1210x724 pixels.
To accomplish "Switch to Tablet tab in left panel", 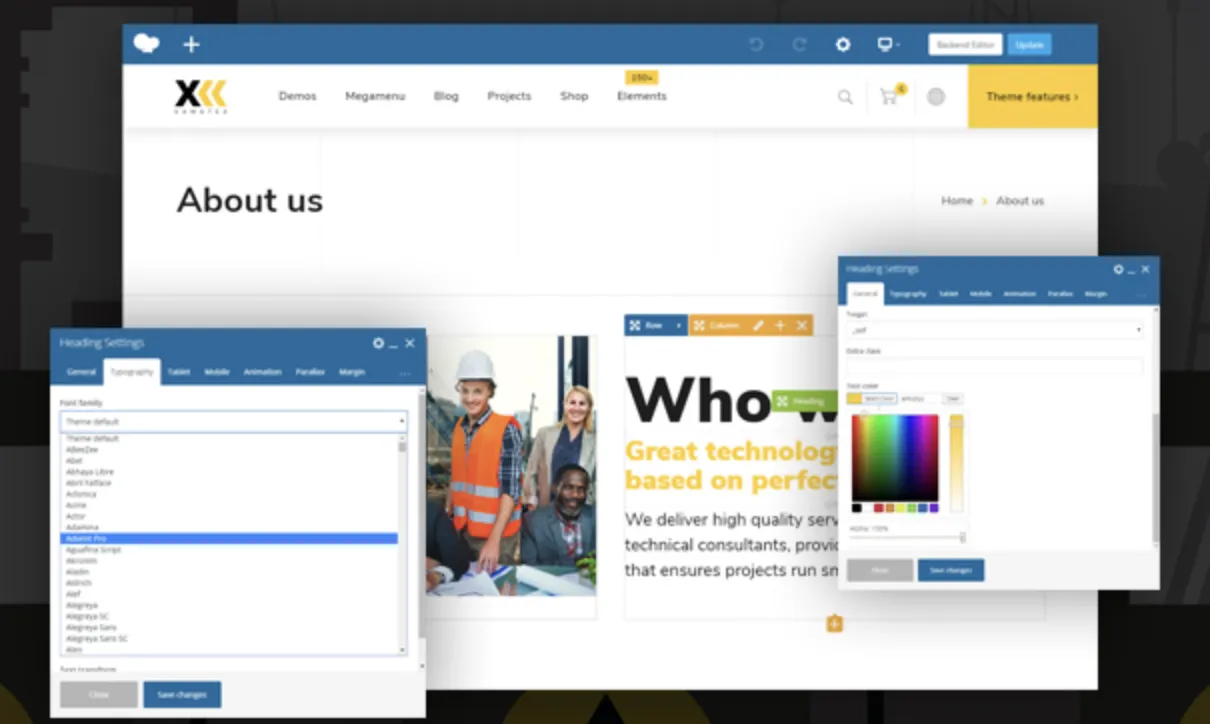I will point(179,372).
